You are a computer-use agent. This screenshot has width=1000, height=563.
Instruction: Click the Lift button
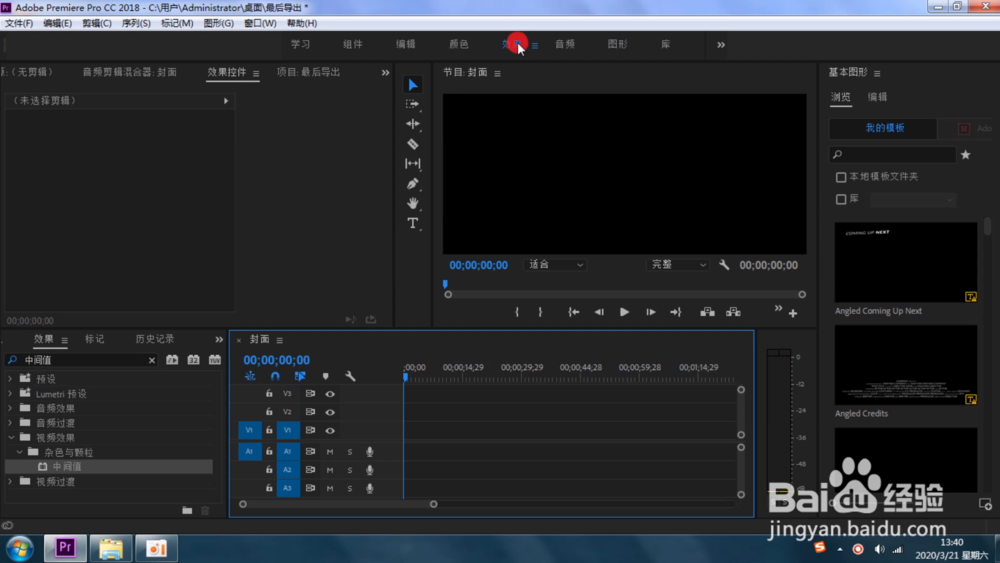tap(707, 312)
